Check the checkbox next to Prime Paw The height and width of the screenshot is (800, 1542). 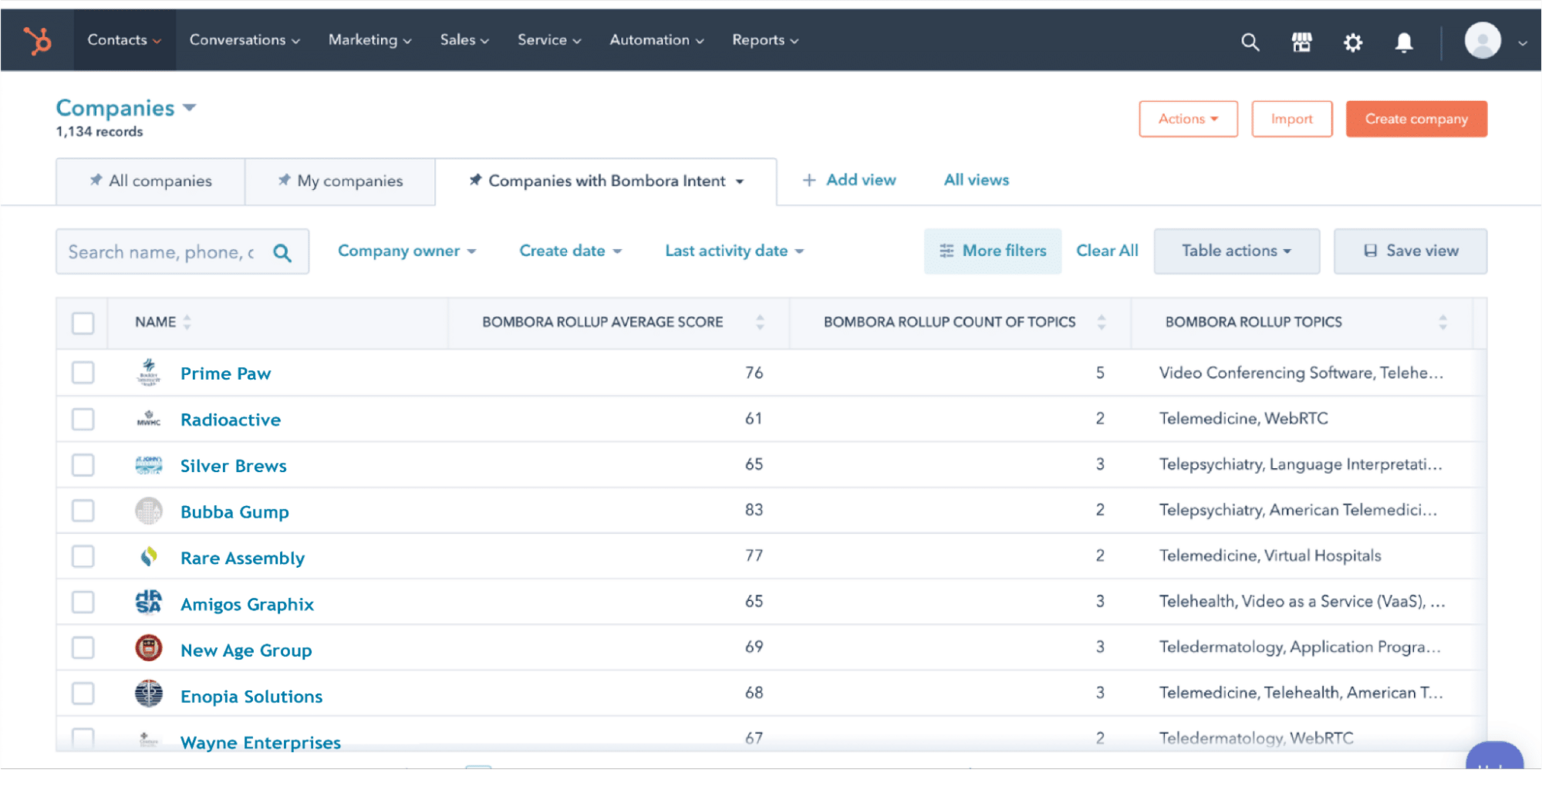coord(83,372)
